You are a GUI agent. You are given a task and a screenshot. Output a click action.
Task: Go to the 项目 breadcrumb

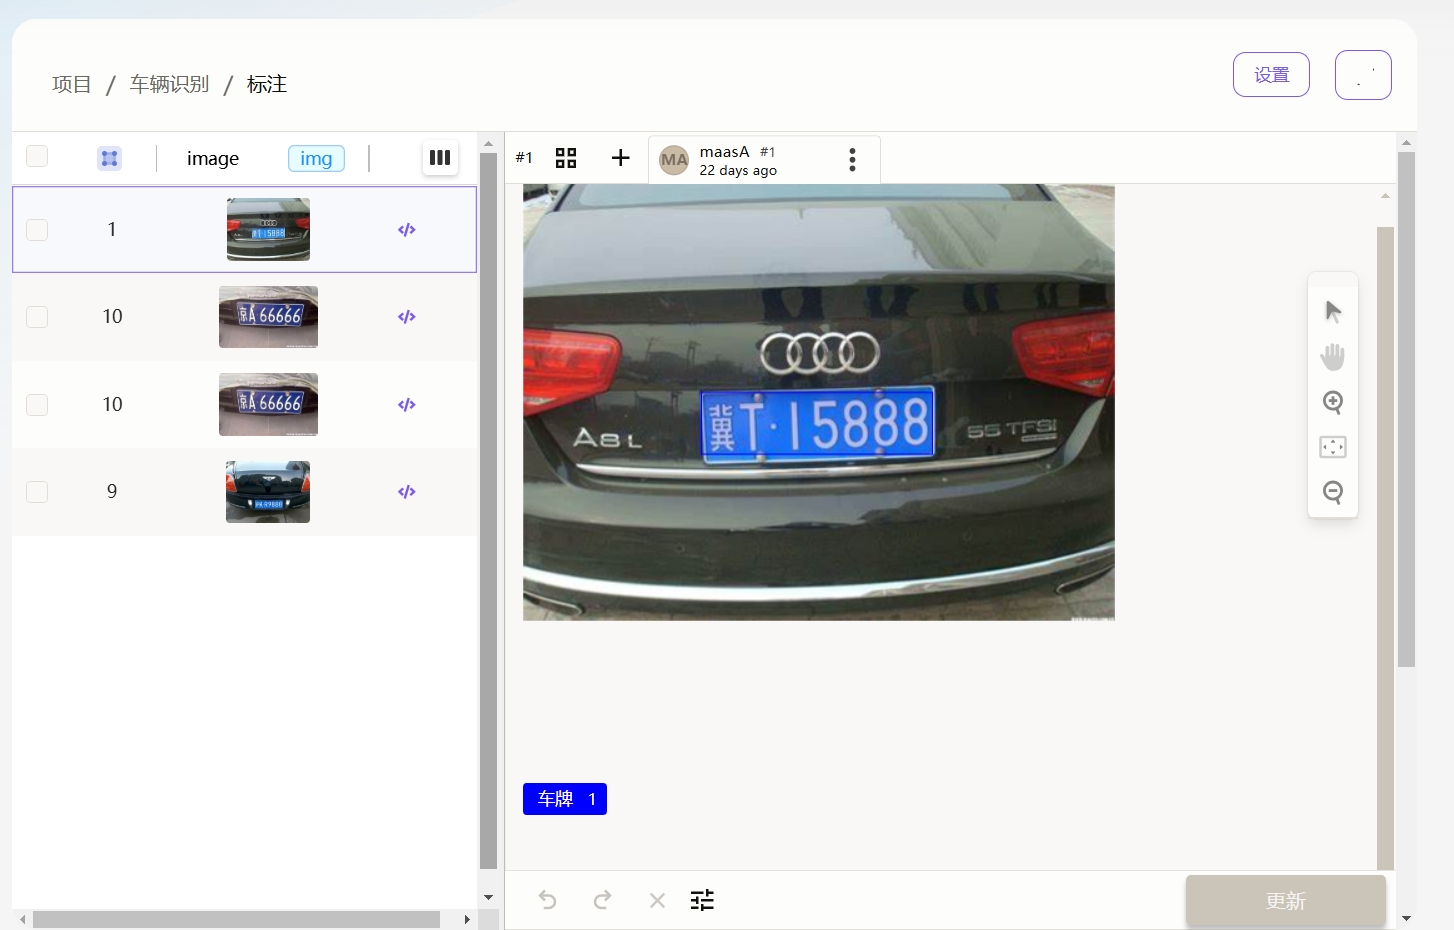[x=72, y=84]
